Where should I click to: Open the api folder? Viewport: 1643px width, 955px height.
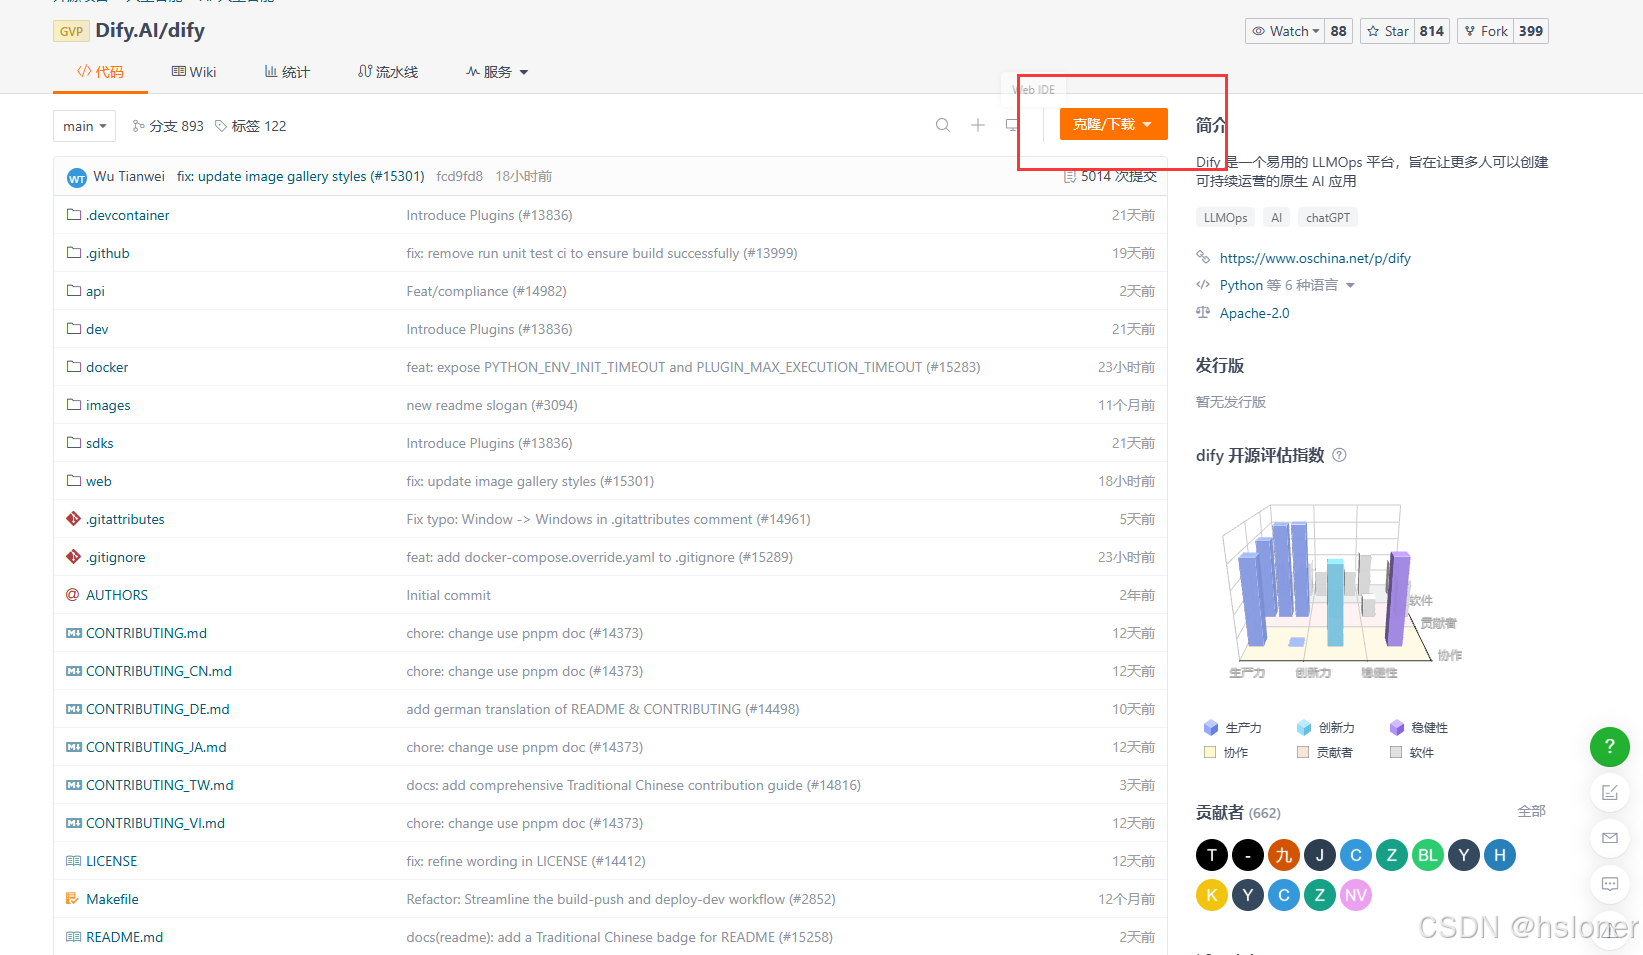pos(95,291)
